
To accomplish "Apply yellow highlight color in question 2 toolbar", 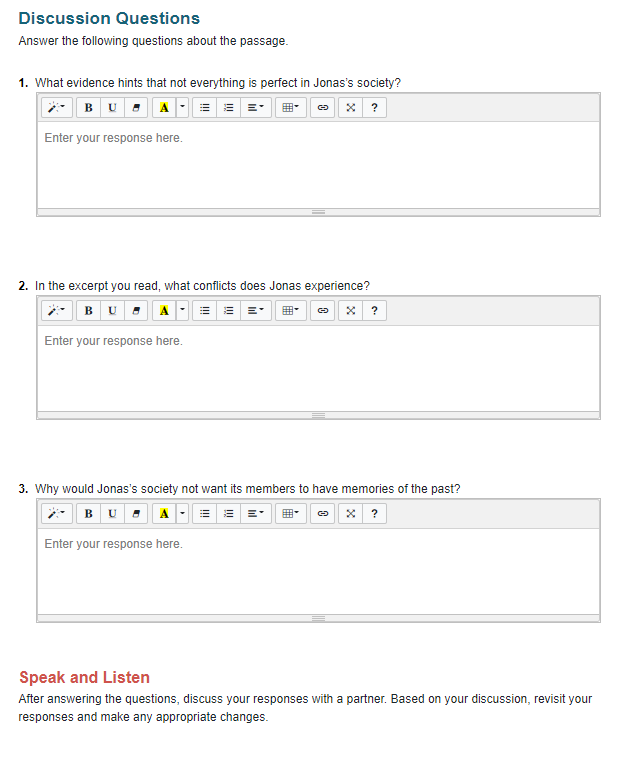I will tap(163, 311).
